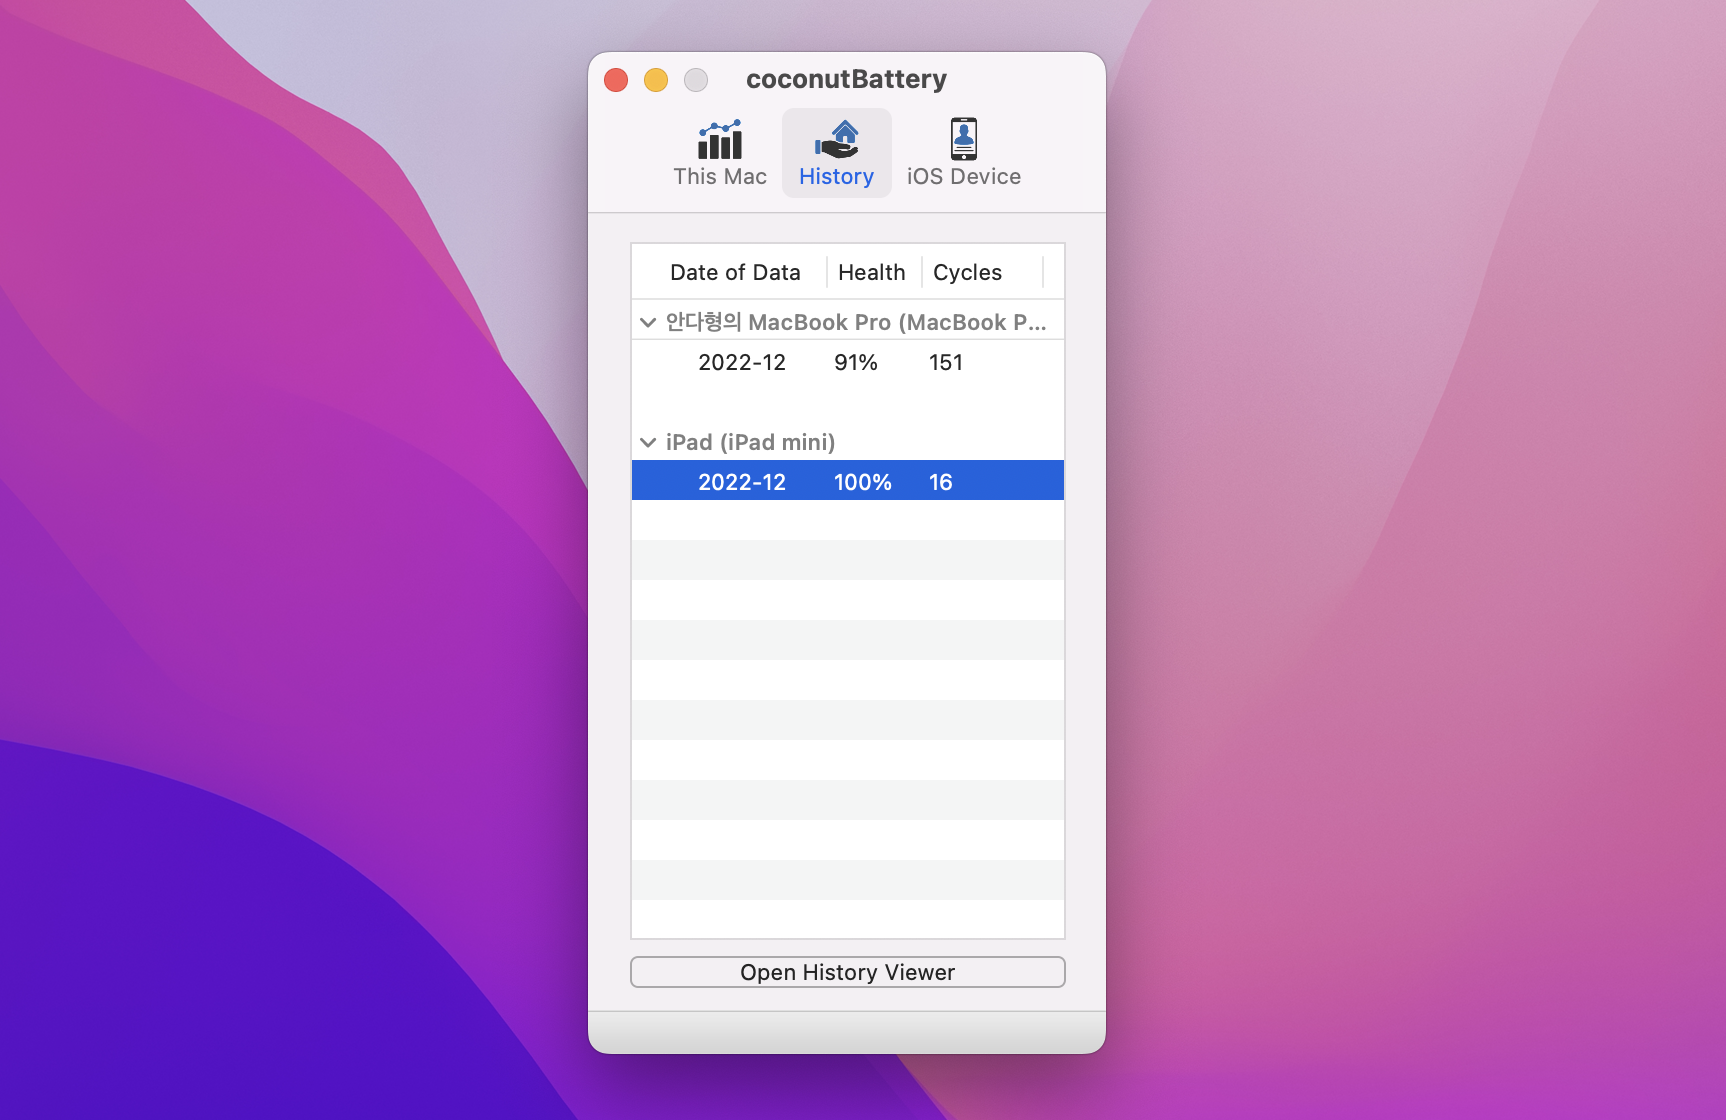
Task: Click the 91% health value
Action: coord(856,362)
